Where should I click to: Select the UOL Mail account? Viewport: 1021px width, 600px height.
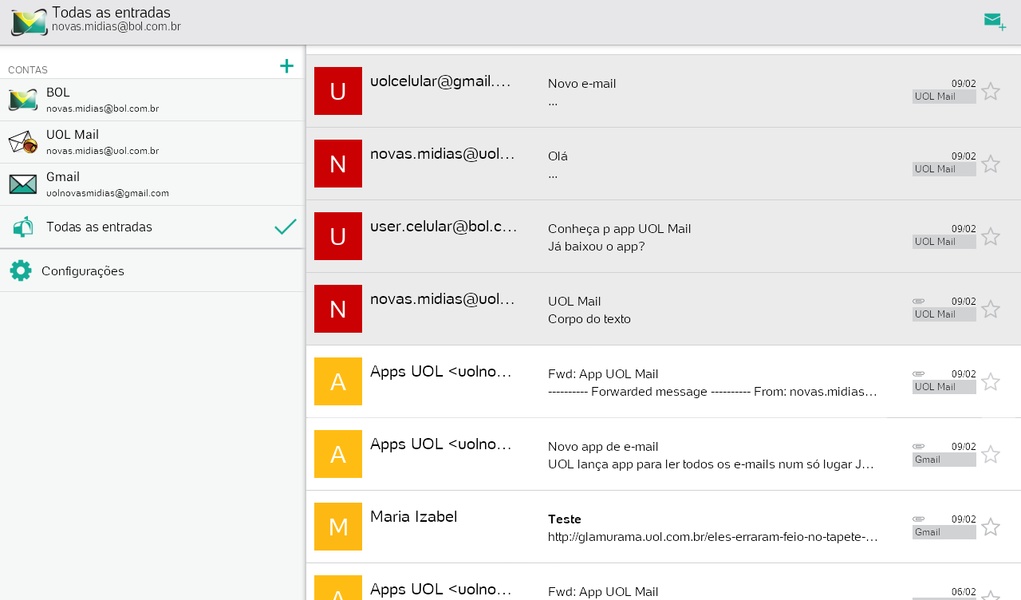click(x=152, y=142)
